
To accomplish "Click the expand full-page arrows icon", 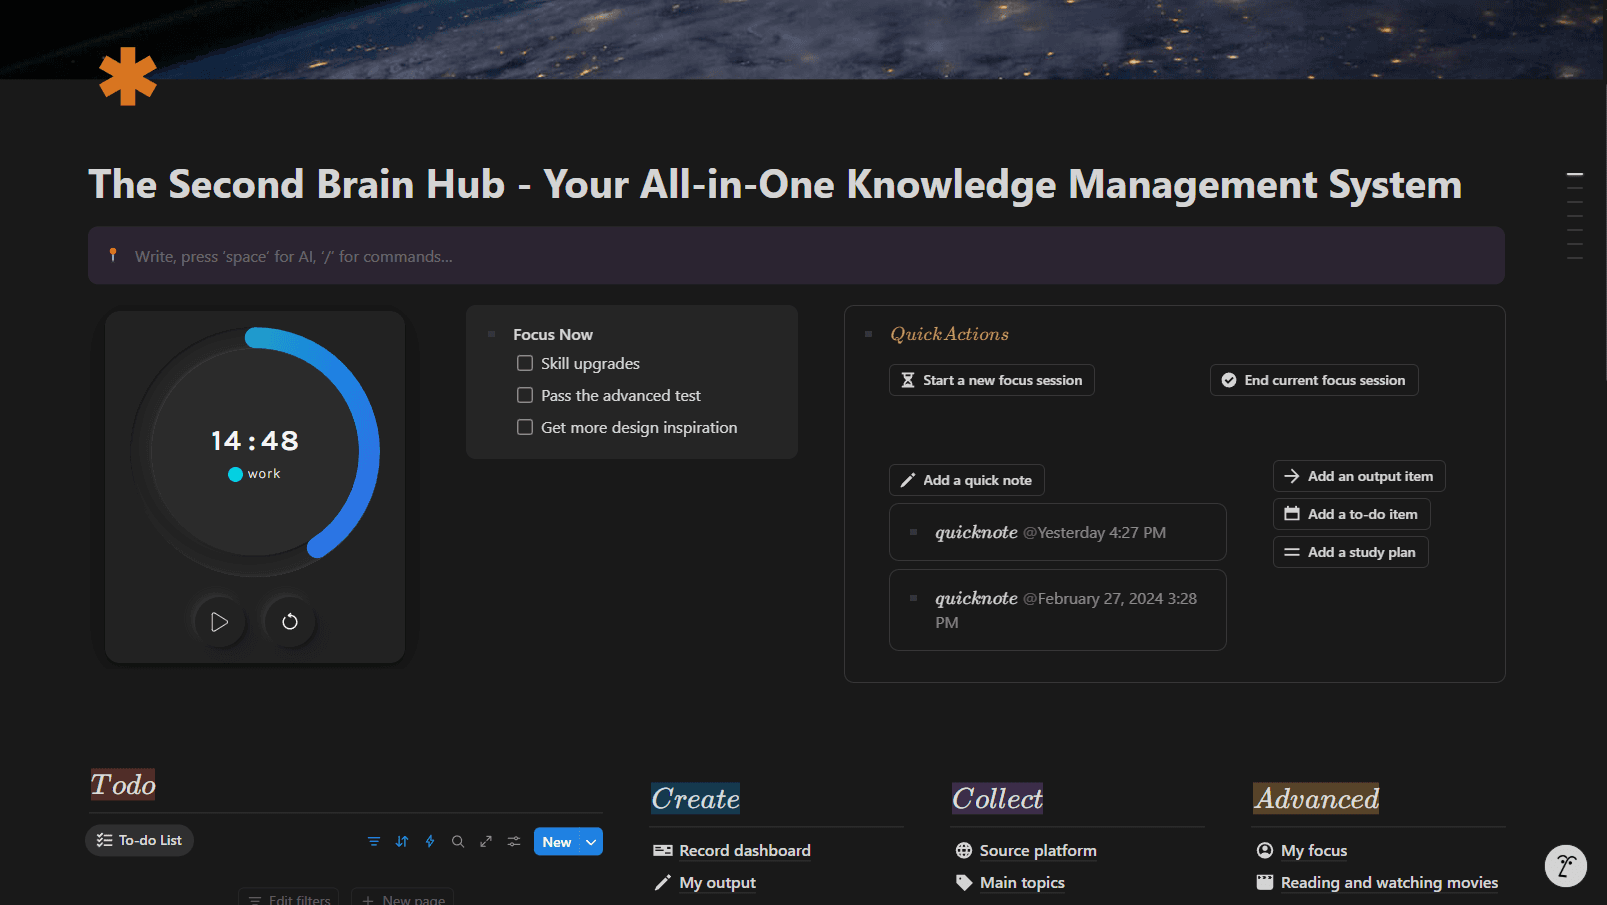I will coord(486,842).
